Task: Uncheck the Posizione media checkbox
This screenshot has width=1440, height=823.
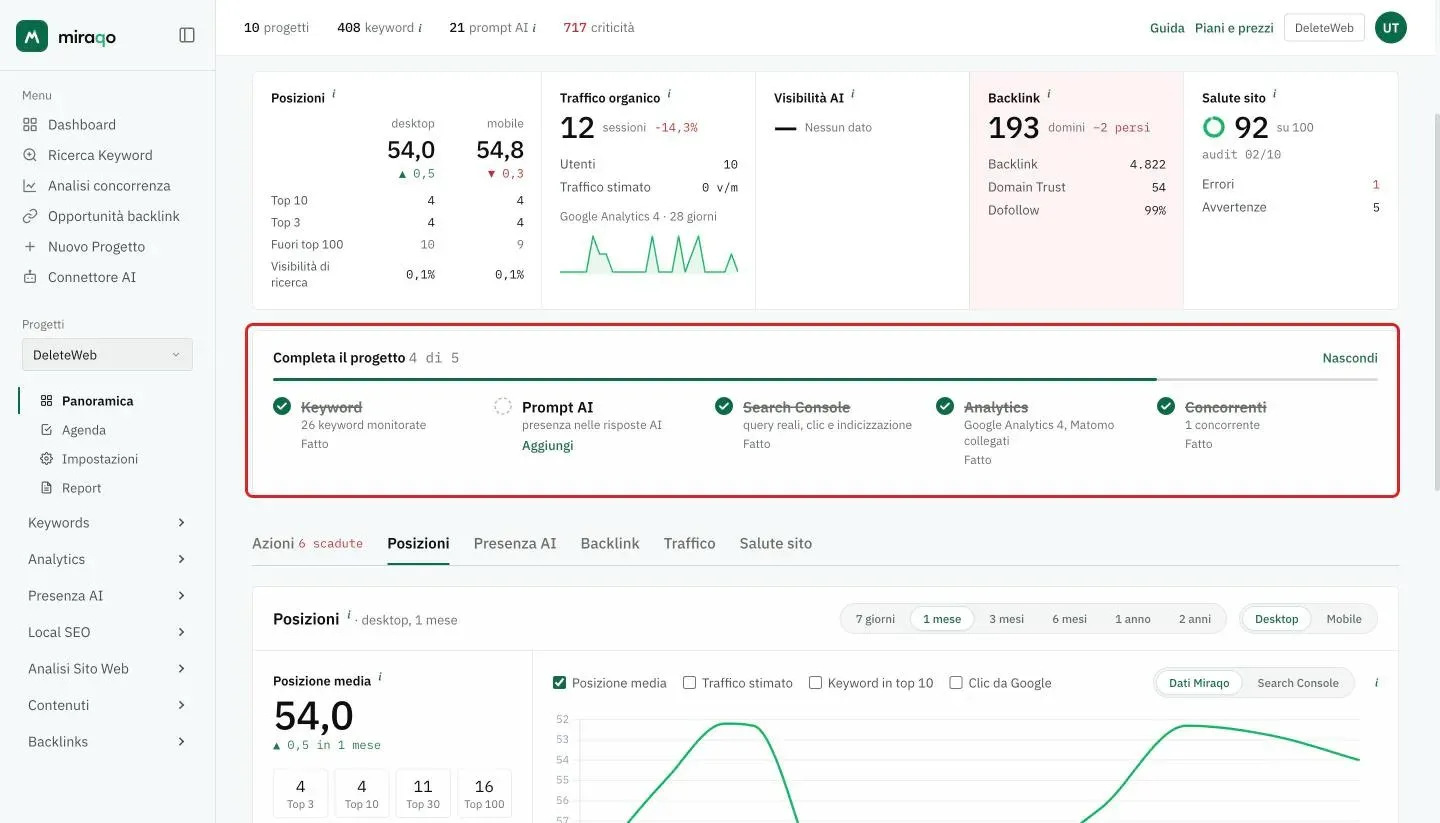Action: click(x=559, y=683)
